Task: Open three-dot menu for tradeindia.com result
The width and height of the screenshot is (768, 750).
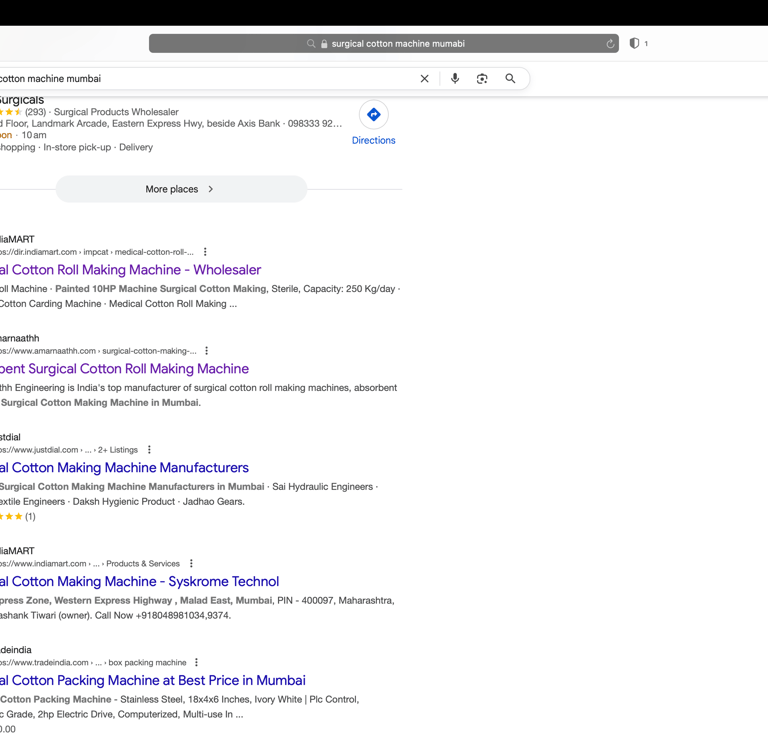Action: click(196, 662)
